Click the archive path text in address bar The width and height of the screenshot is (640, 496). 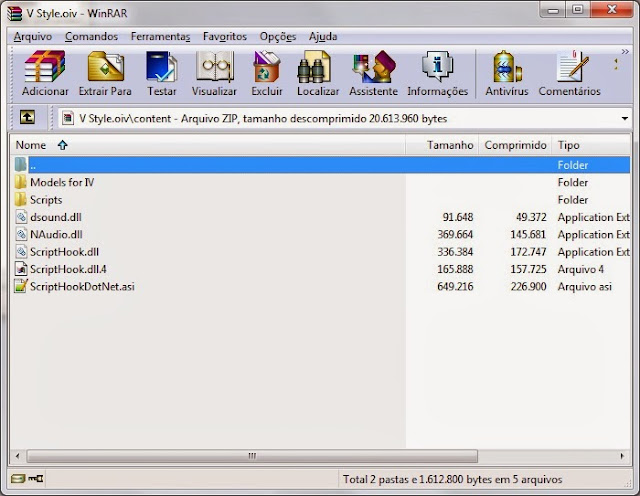click(x=263, y=118)
